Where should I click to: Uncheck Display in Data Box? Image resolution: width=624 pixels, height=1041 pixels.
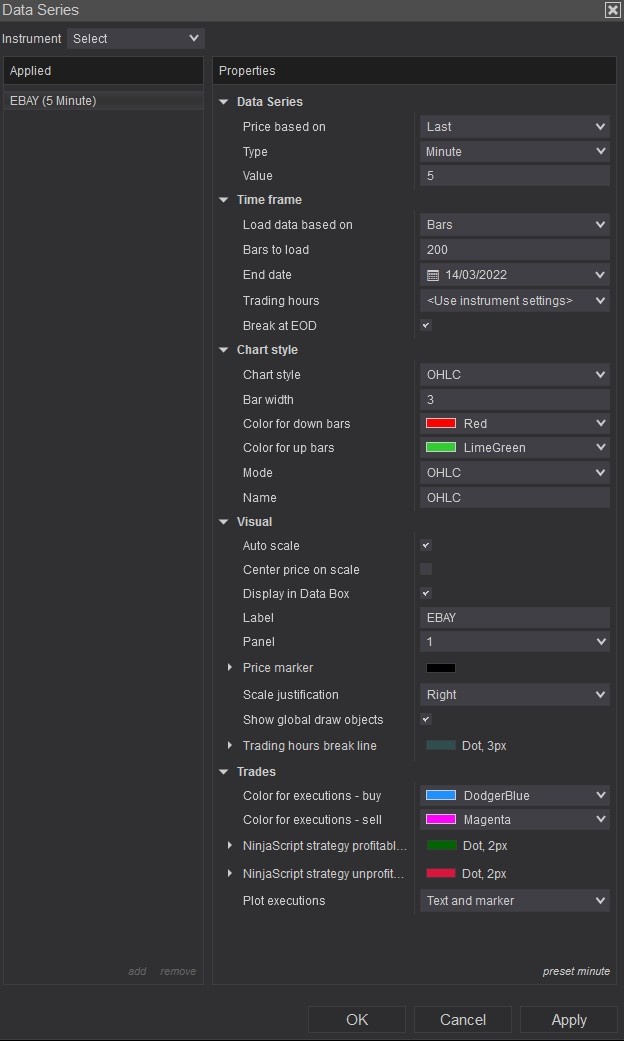(426, 594)
